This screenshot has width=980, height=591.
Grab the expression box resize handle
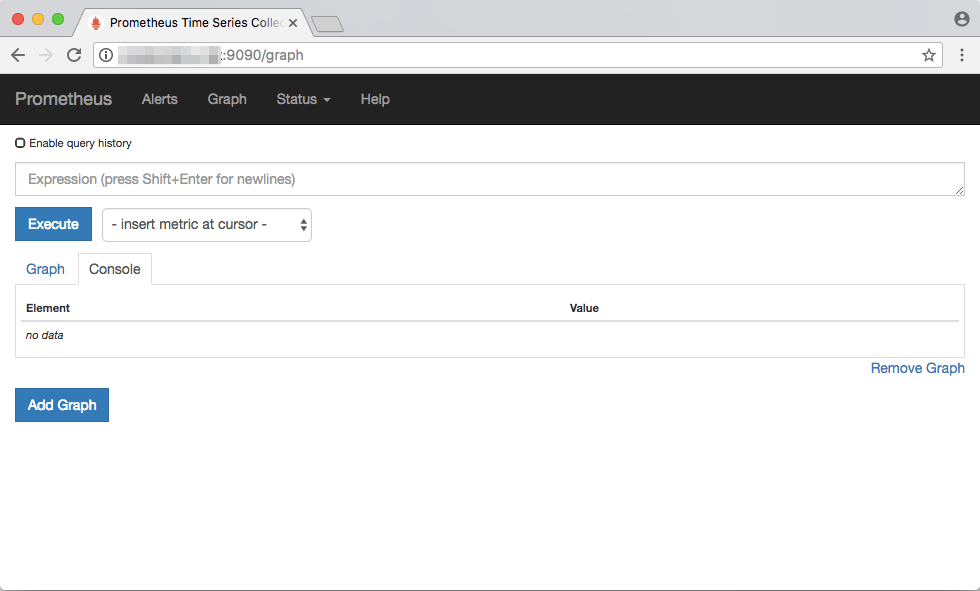(x=959, y=191)
